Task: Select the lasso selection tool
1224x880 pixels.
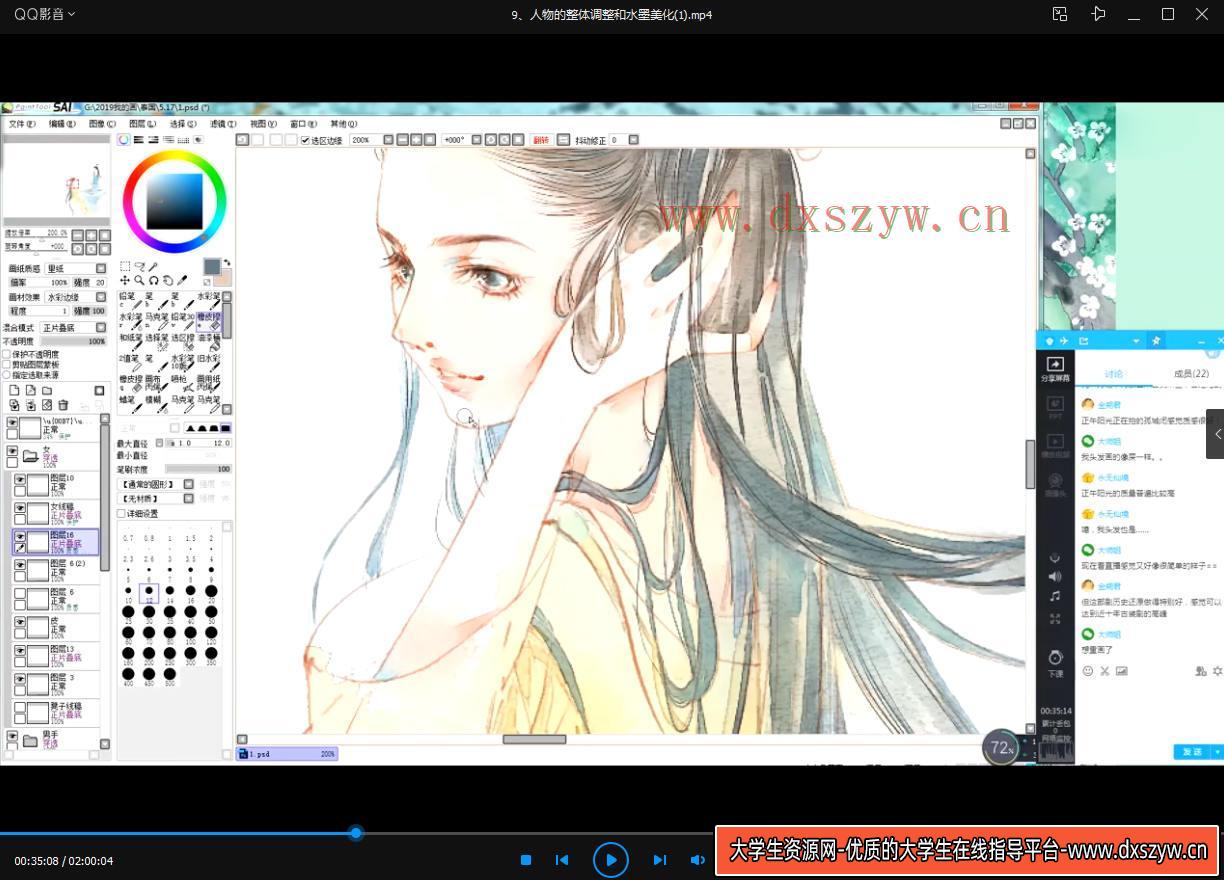Action: click(x=139, y=266)
